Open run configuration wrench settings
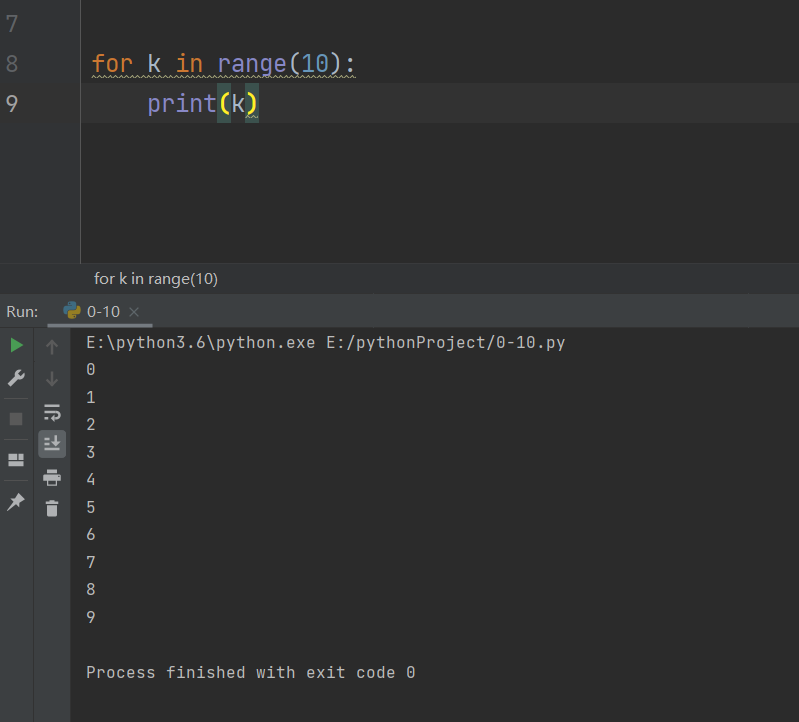The width and height of the screenshot is (799, 722). click(16, 378)
